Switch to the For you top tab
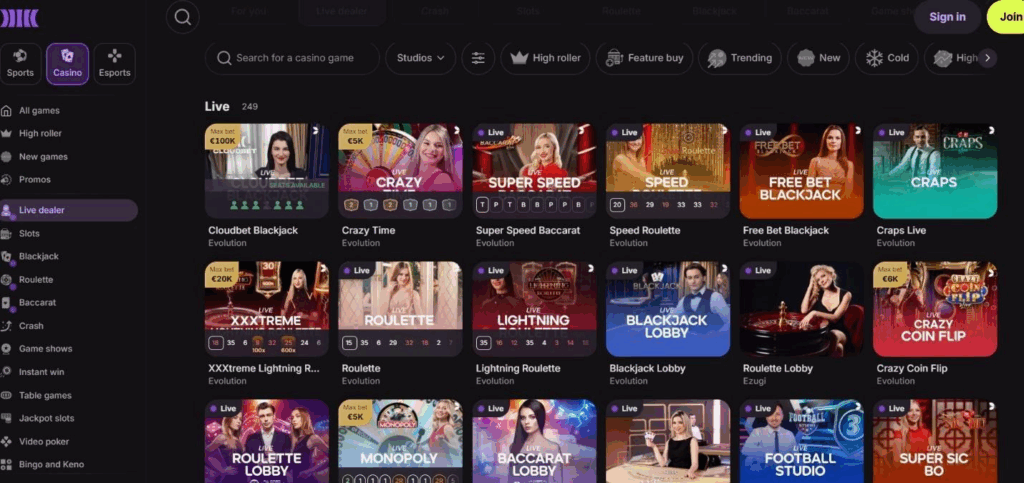Screen dimensions: 1024x483 [248, 12]
